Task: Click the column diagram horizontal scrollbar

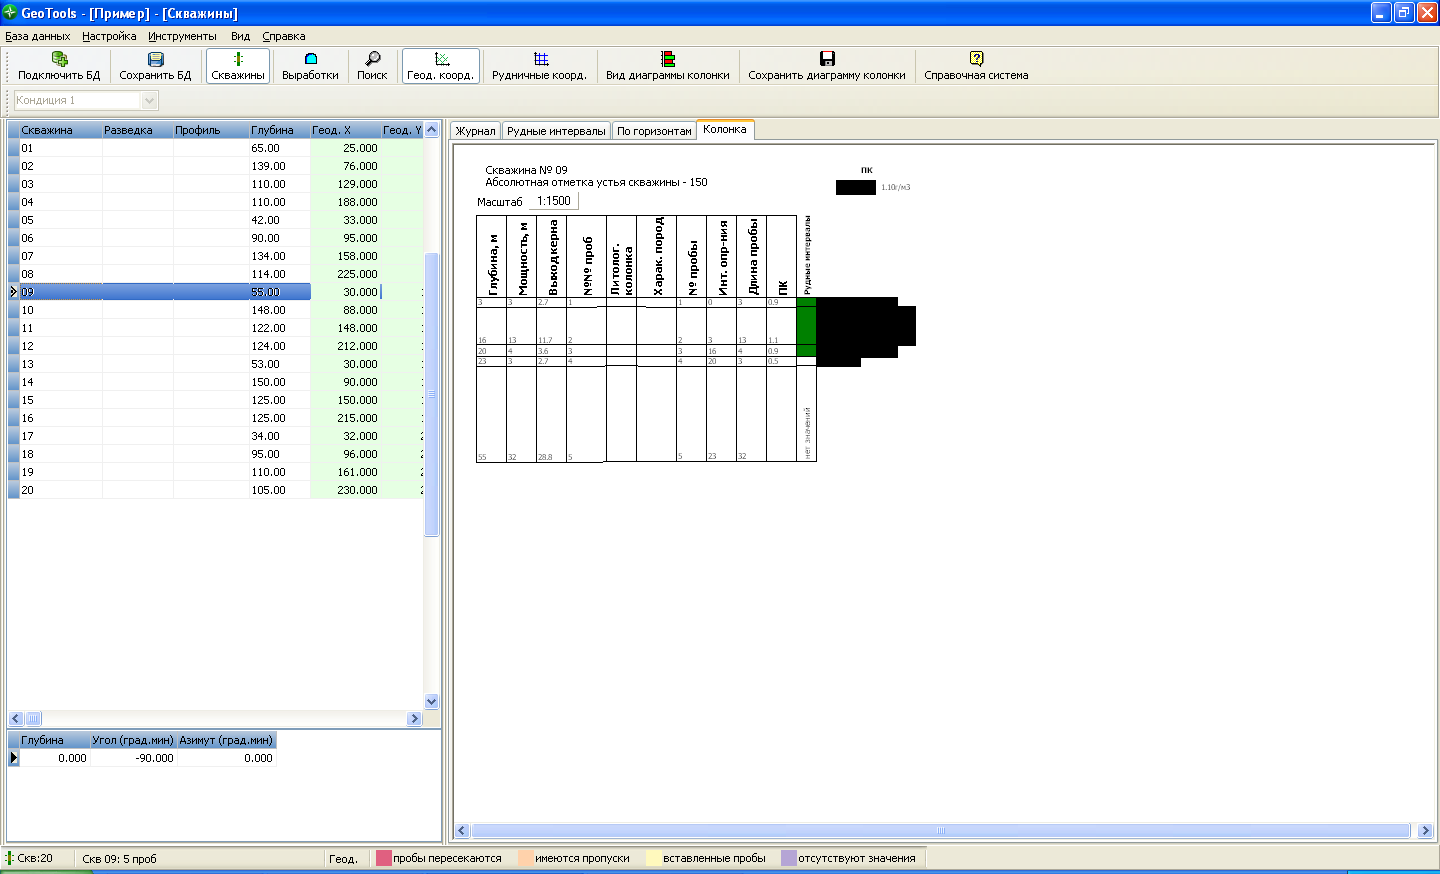Action: tap(941, 831)
